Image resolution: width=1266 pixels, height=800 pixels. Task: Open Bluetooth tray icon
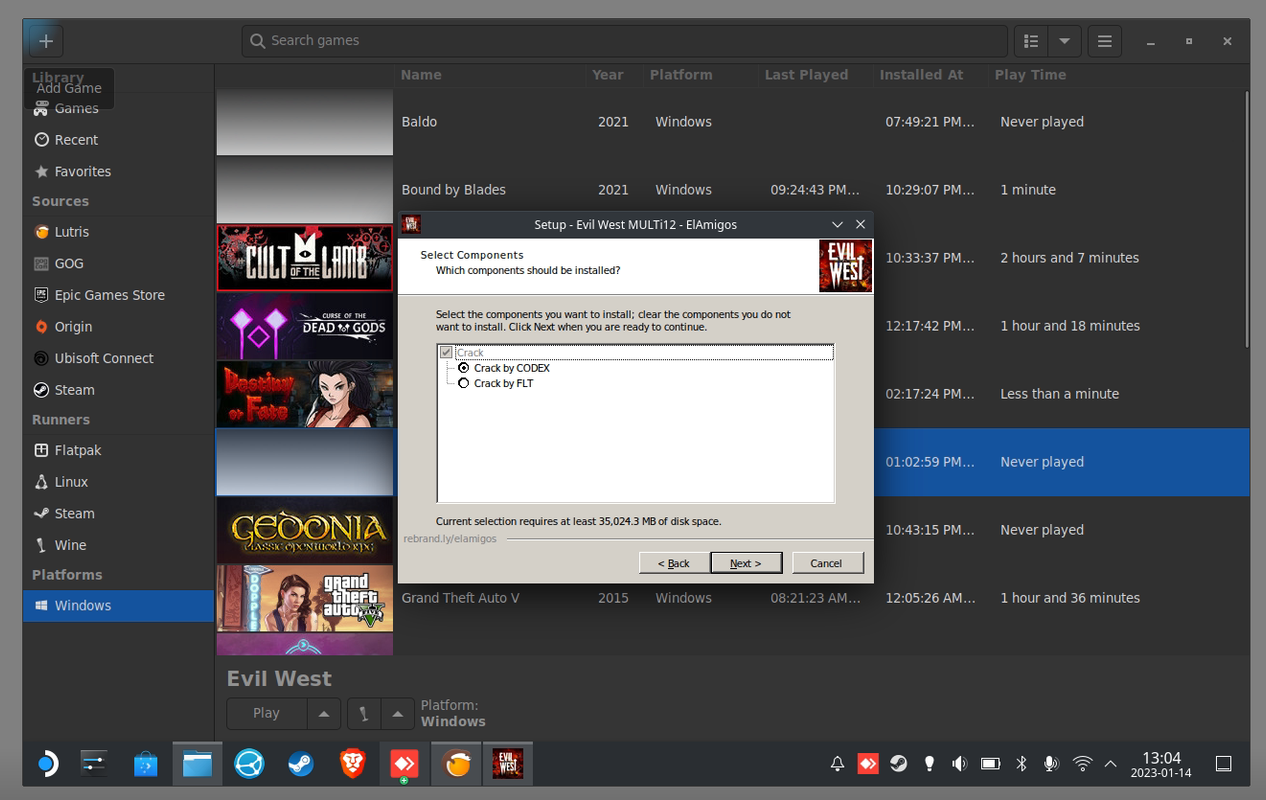pos(1021,764)
